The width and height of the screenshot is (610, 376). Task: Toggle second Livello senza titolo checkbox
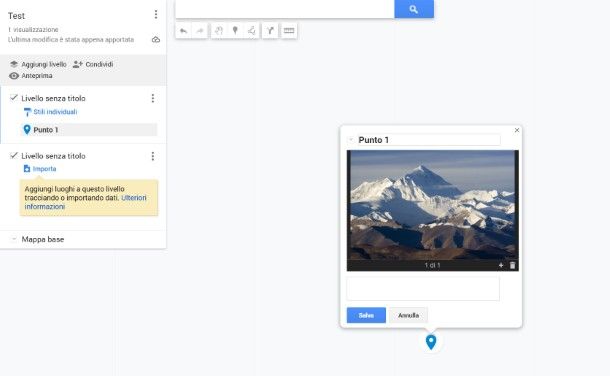pyautogui.click(x=14, y=156)
